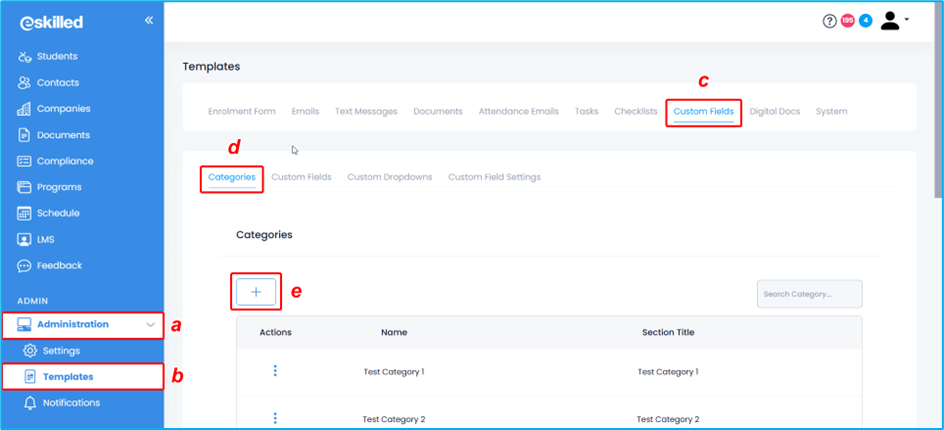Collapse the sidebar with double-chevron icon
944x430 pixels.
[149, 21]
